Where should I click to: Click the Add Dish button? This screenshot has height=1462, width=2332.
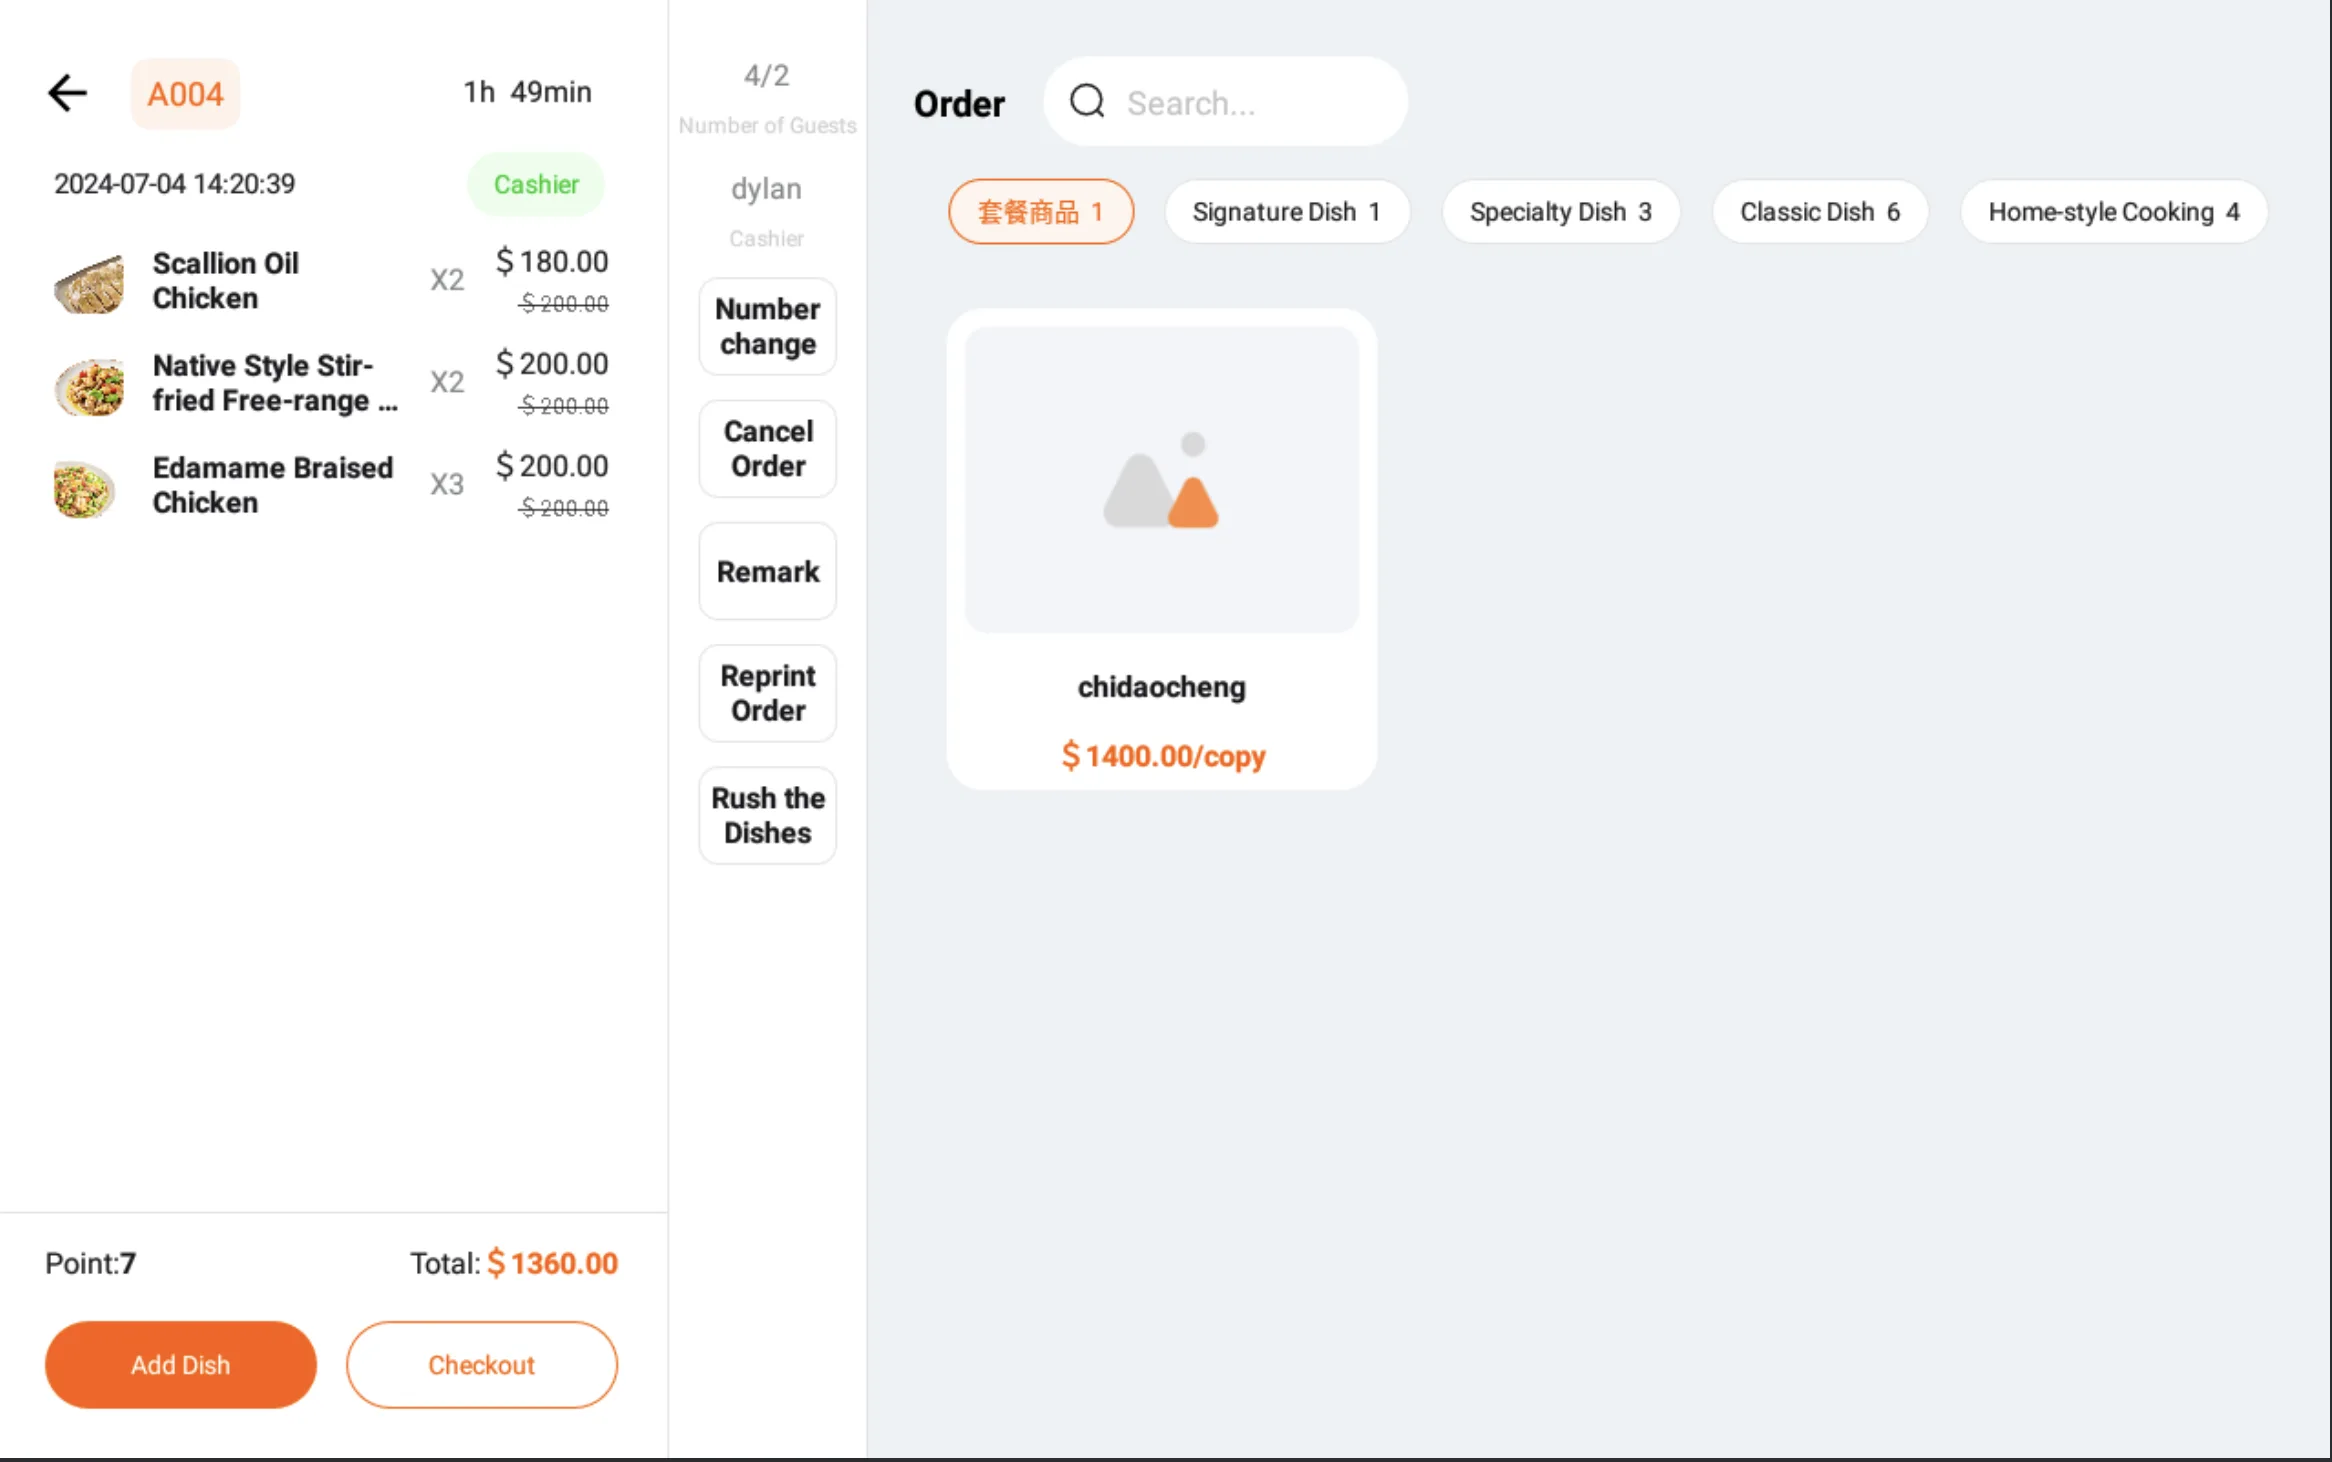tap(181, 1365)
